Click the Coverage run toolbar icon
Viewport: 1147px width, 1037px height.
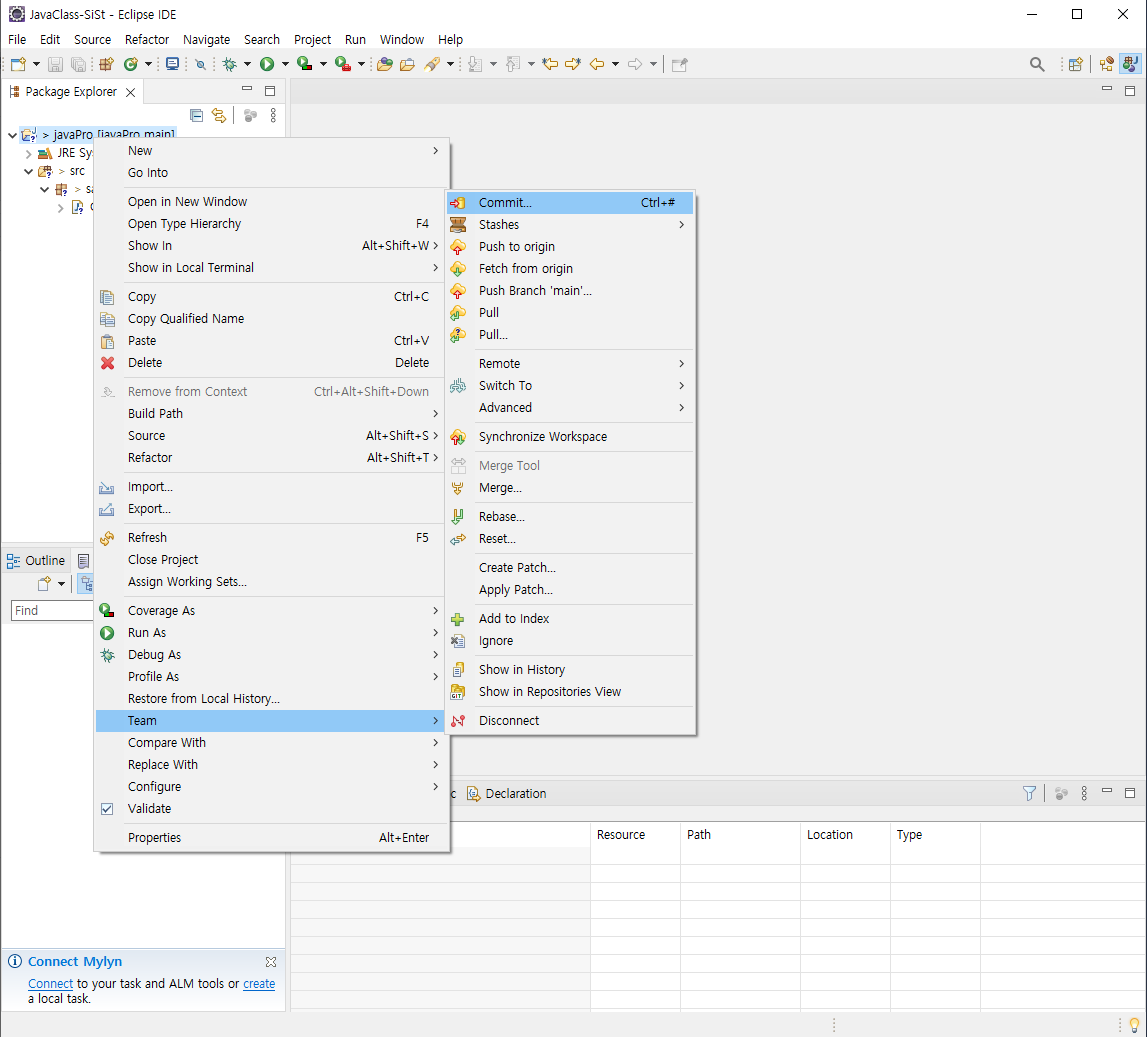point(305,64)
